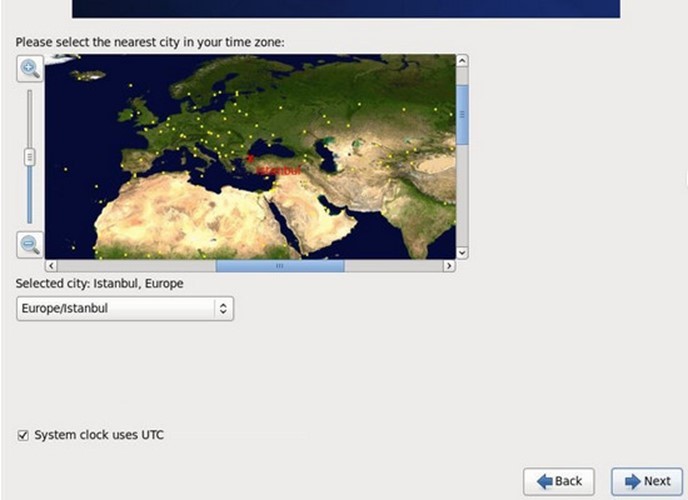Viewport: 688px width, 500px height.
Task: Zoom in on the time zone map
Action: click(30, 68)
